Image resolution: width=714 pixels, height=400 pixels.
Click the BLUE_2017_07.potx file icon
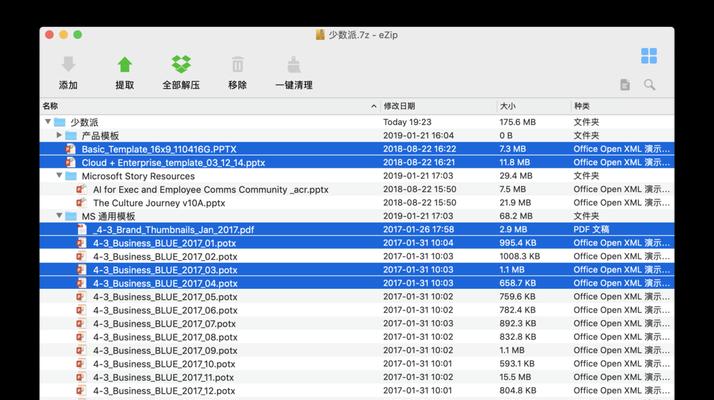coord(81,323)
